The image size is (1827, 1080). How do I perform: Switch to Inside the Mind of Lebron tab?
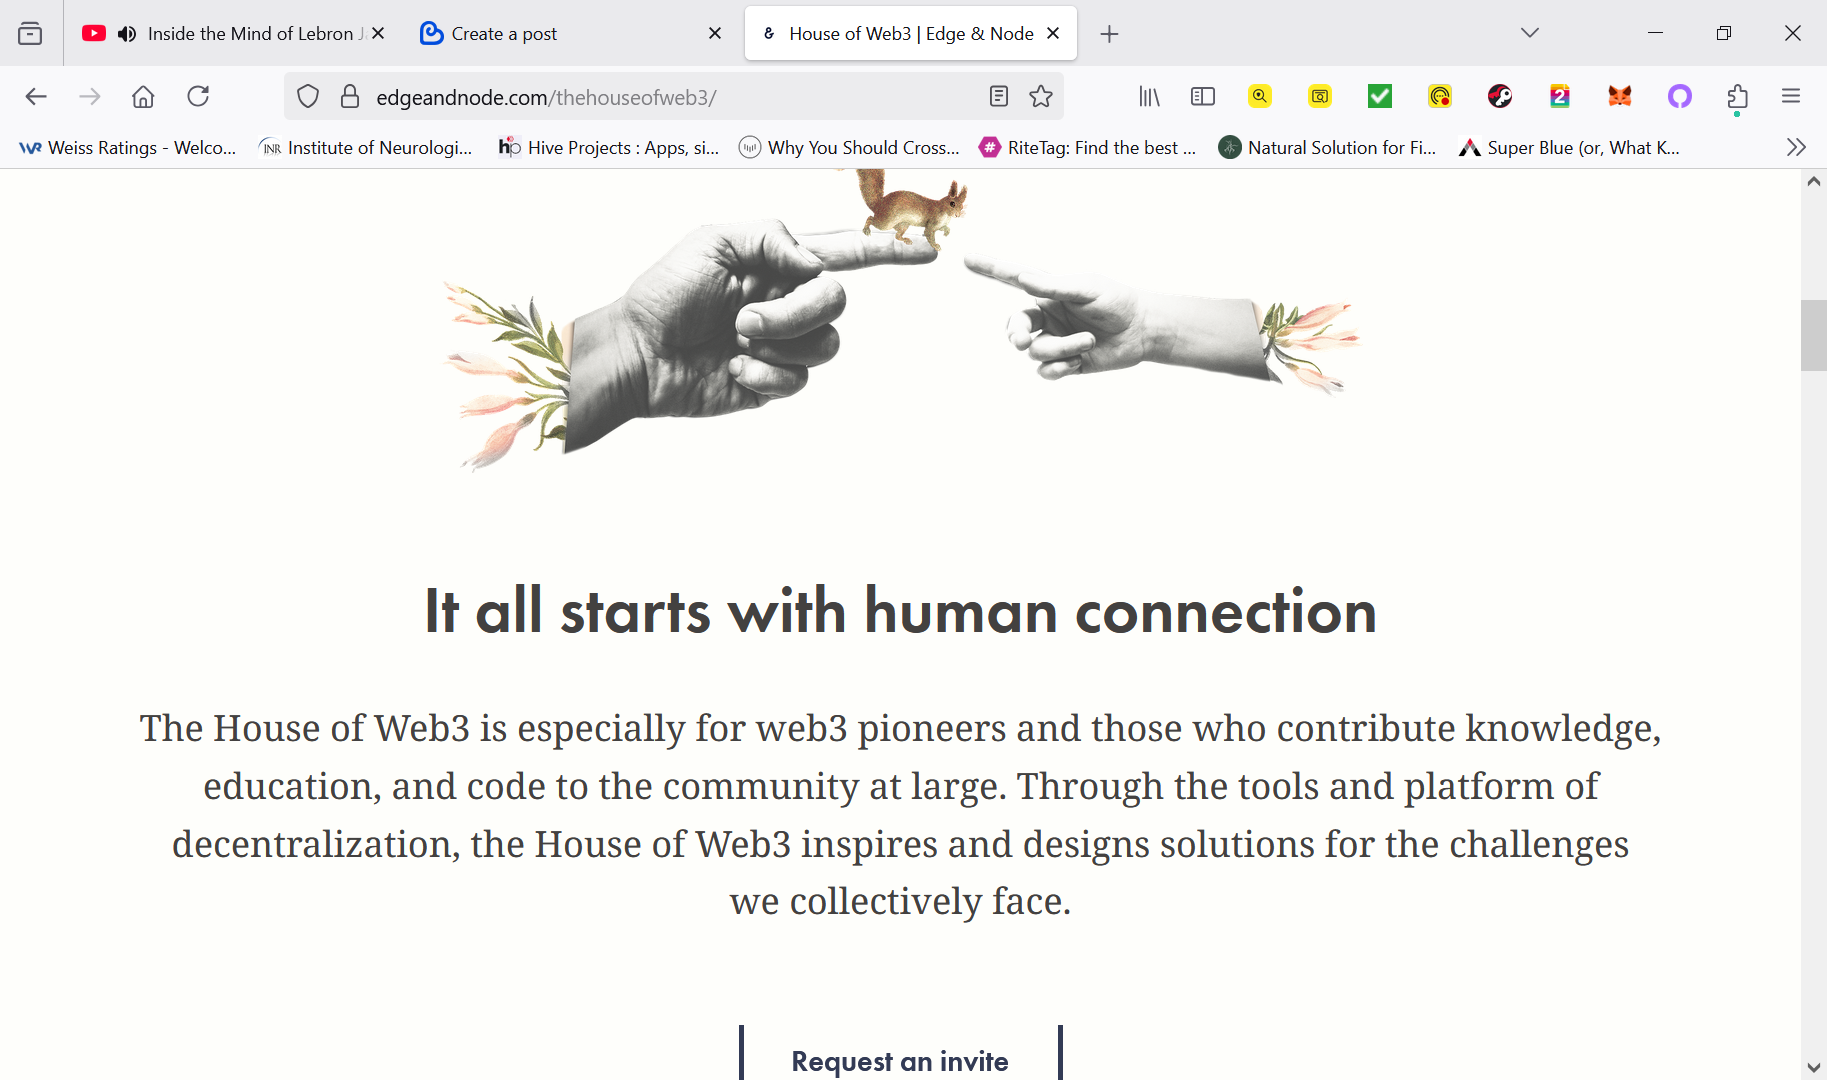pyautogui.click(x=233, y=33)
